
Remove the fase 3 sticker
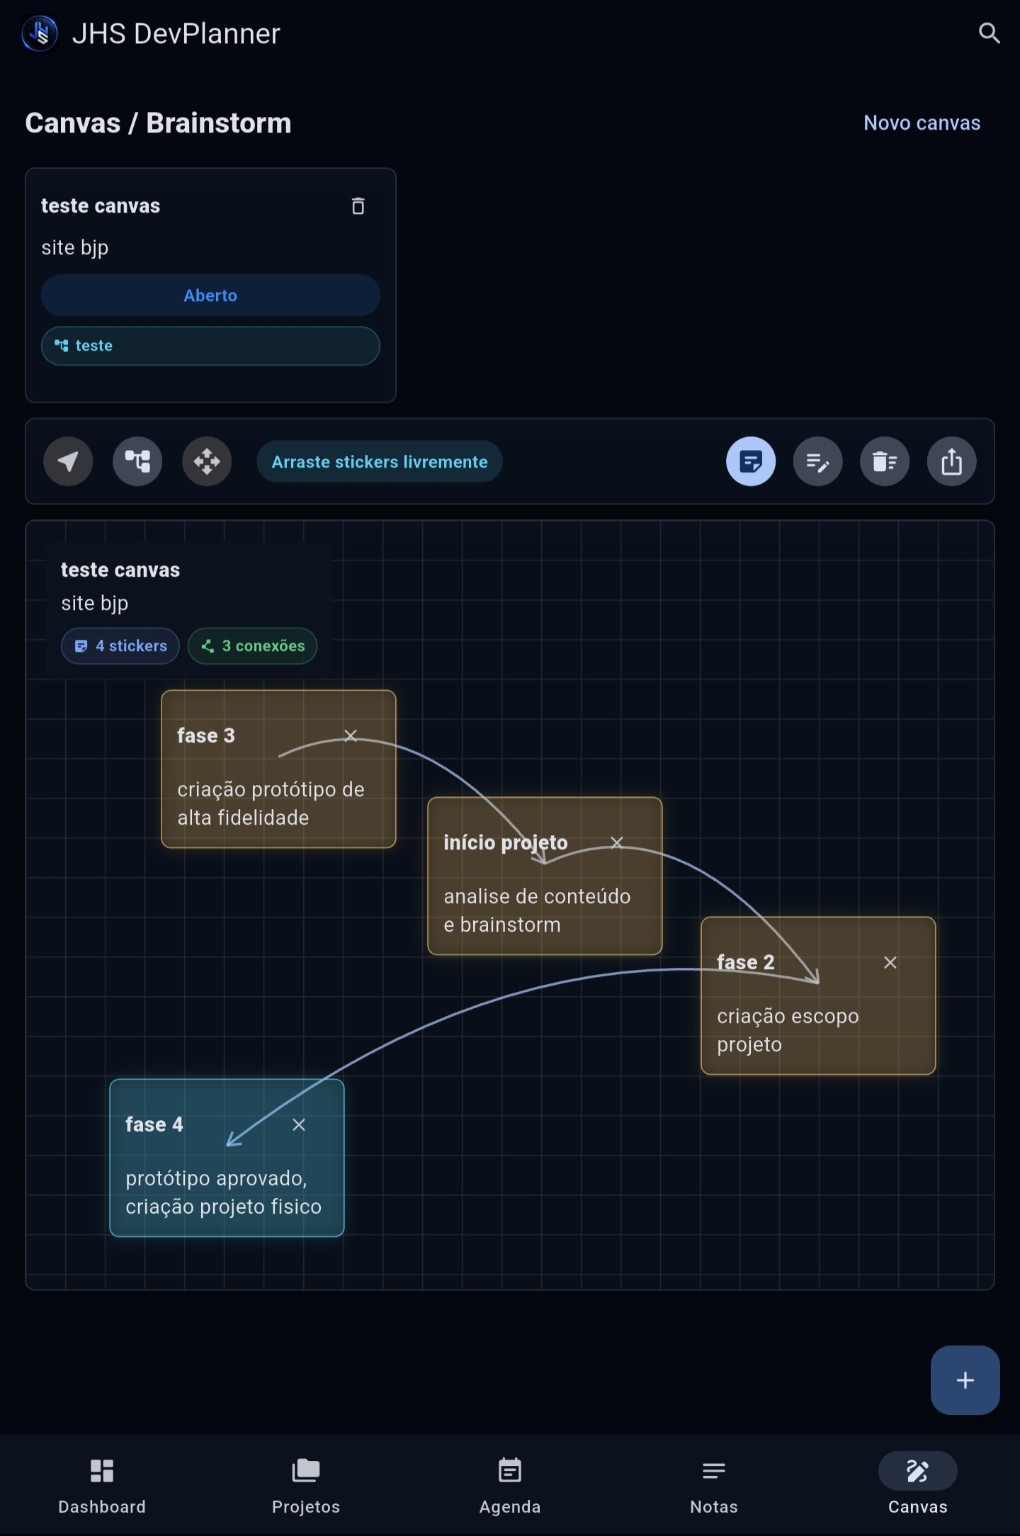(350, 735)
